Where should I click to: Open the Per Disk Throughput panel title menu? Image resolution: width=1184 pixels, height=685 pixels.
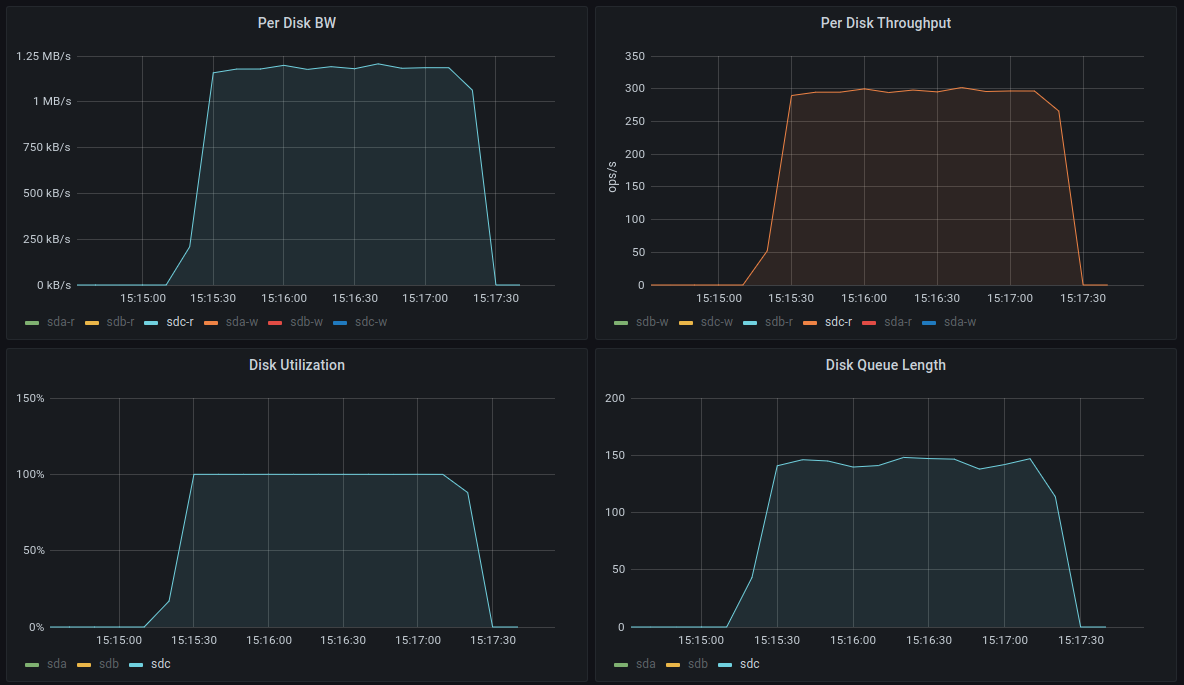tap(886, 23)
